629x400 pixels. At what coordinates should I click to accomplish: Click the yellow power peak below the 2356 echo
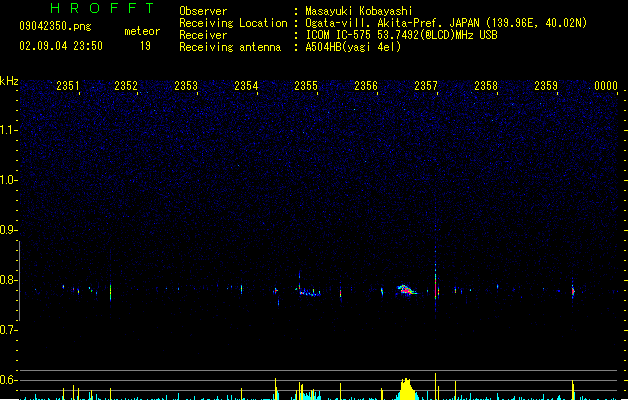click(x=406, y=388)
